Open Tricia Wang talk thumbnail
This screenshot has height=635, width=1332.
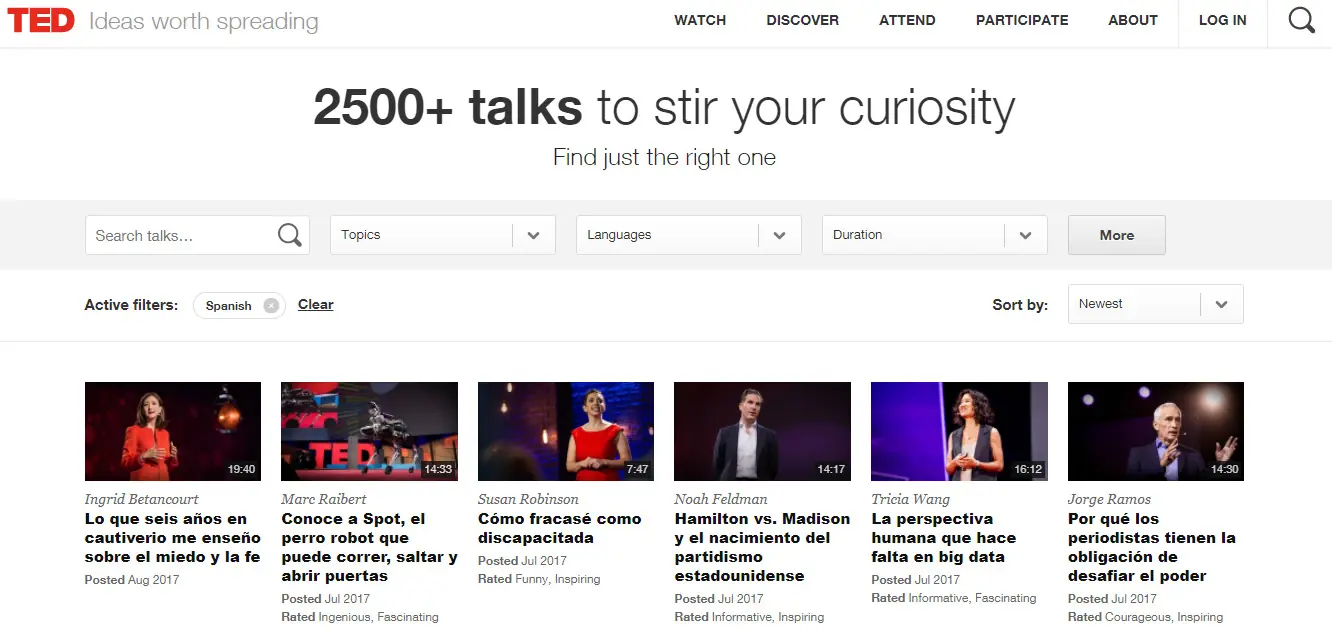pos(959,431)
